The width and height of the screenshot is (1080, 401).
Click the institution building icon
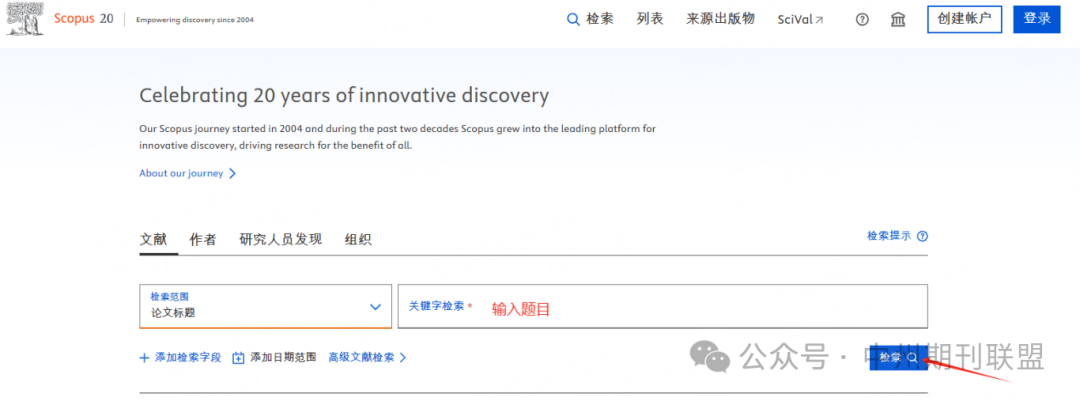tap(898, 19)
